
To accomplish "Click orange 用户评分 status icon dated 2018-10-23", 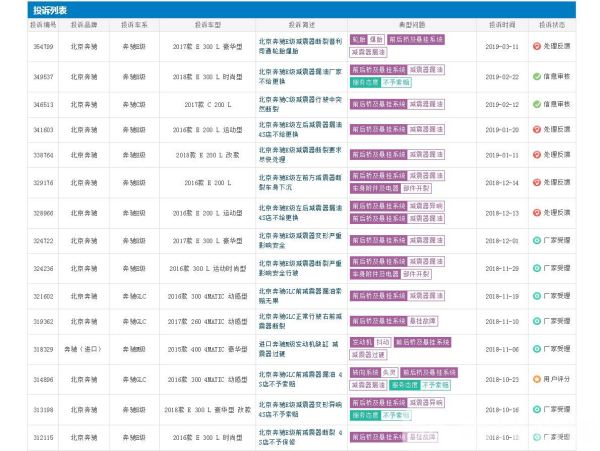I will (536, 379).
